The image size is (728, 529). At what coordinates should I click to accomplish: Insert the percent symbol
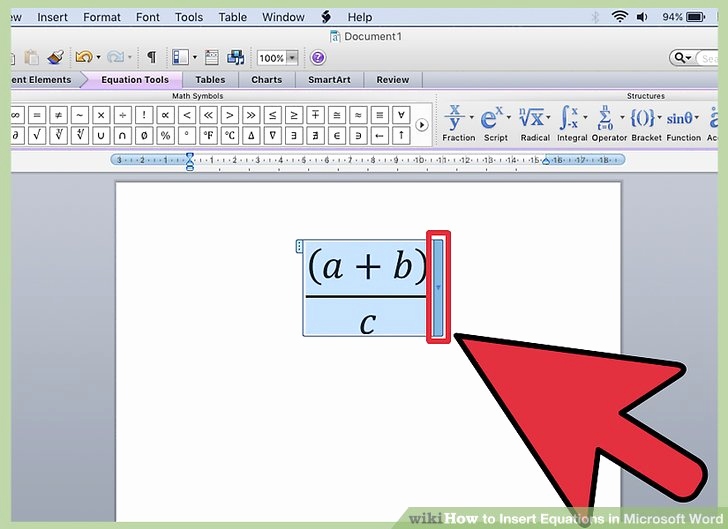pyautogui.click(x=165, y=136)
